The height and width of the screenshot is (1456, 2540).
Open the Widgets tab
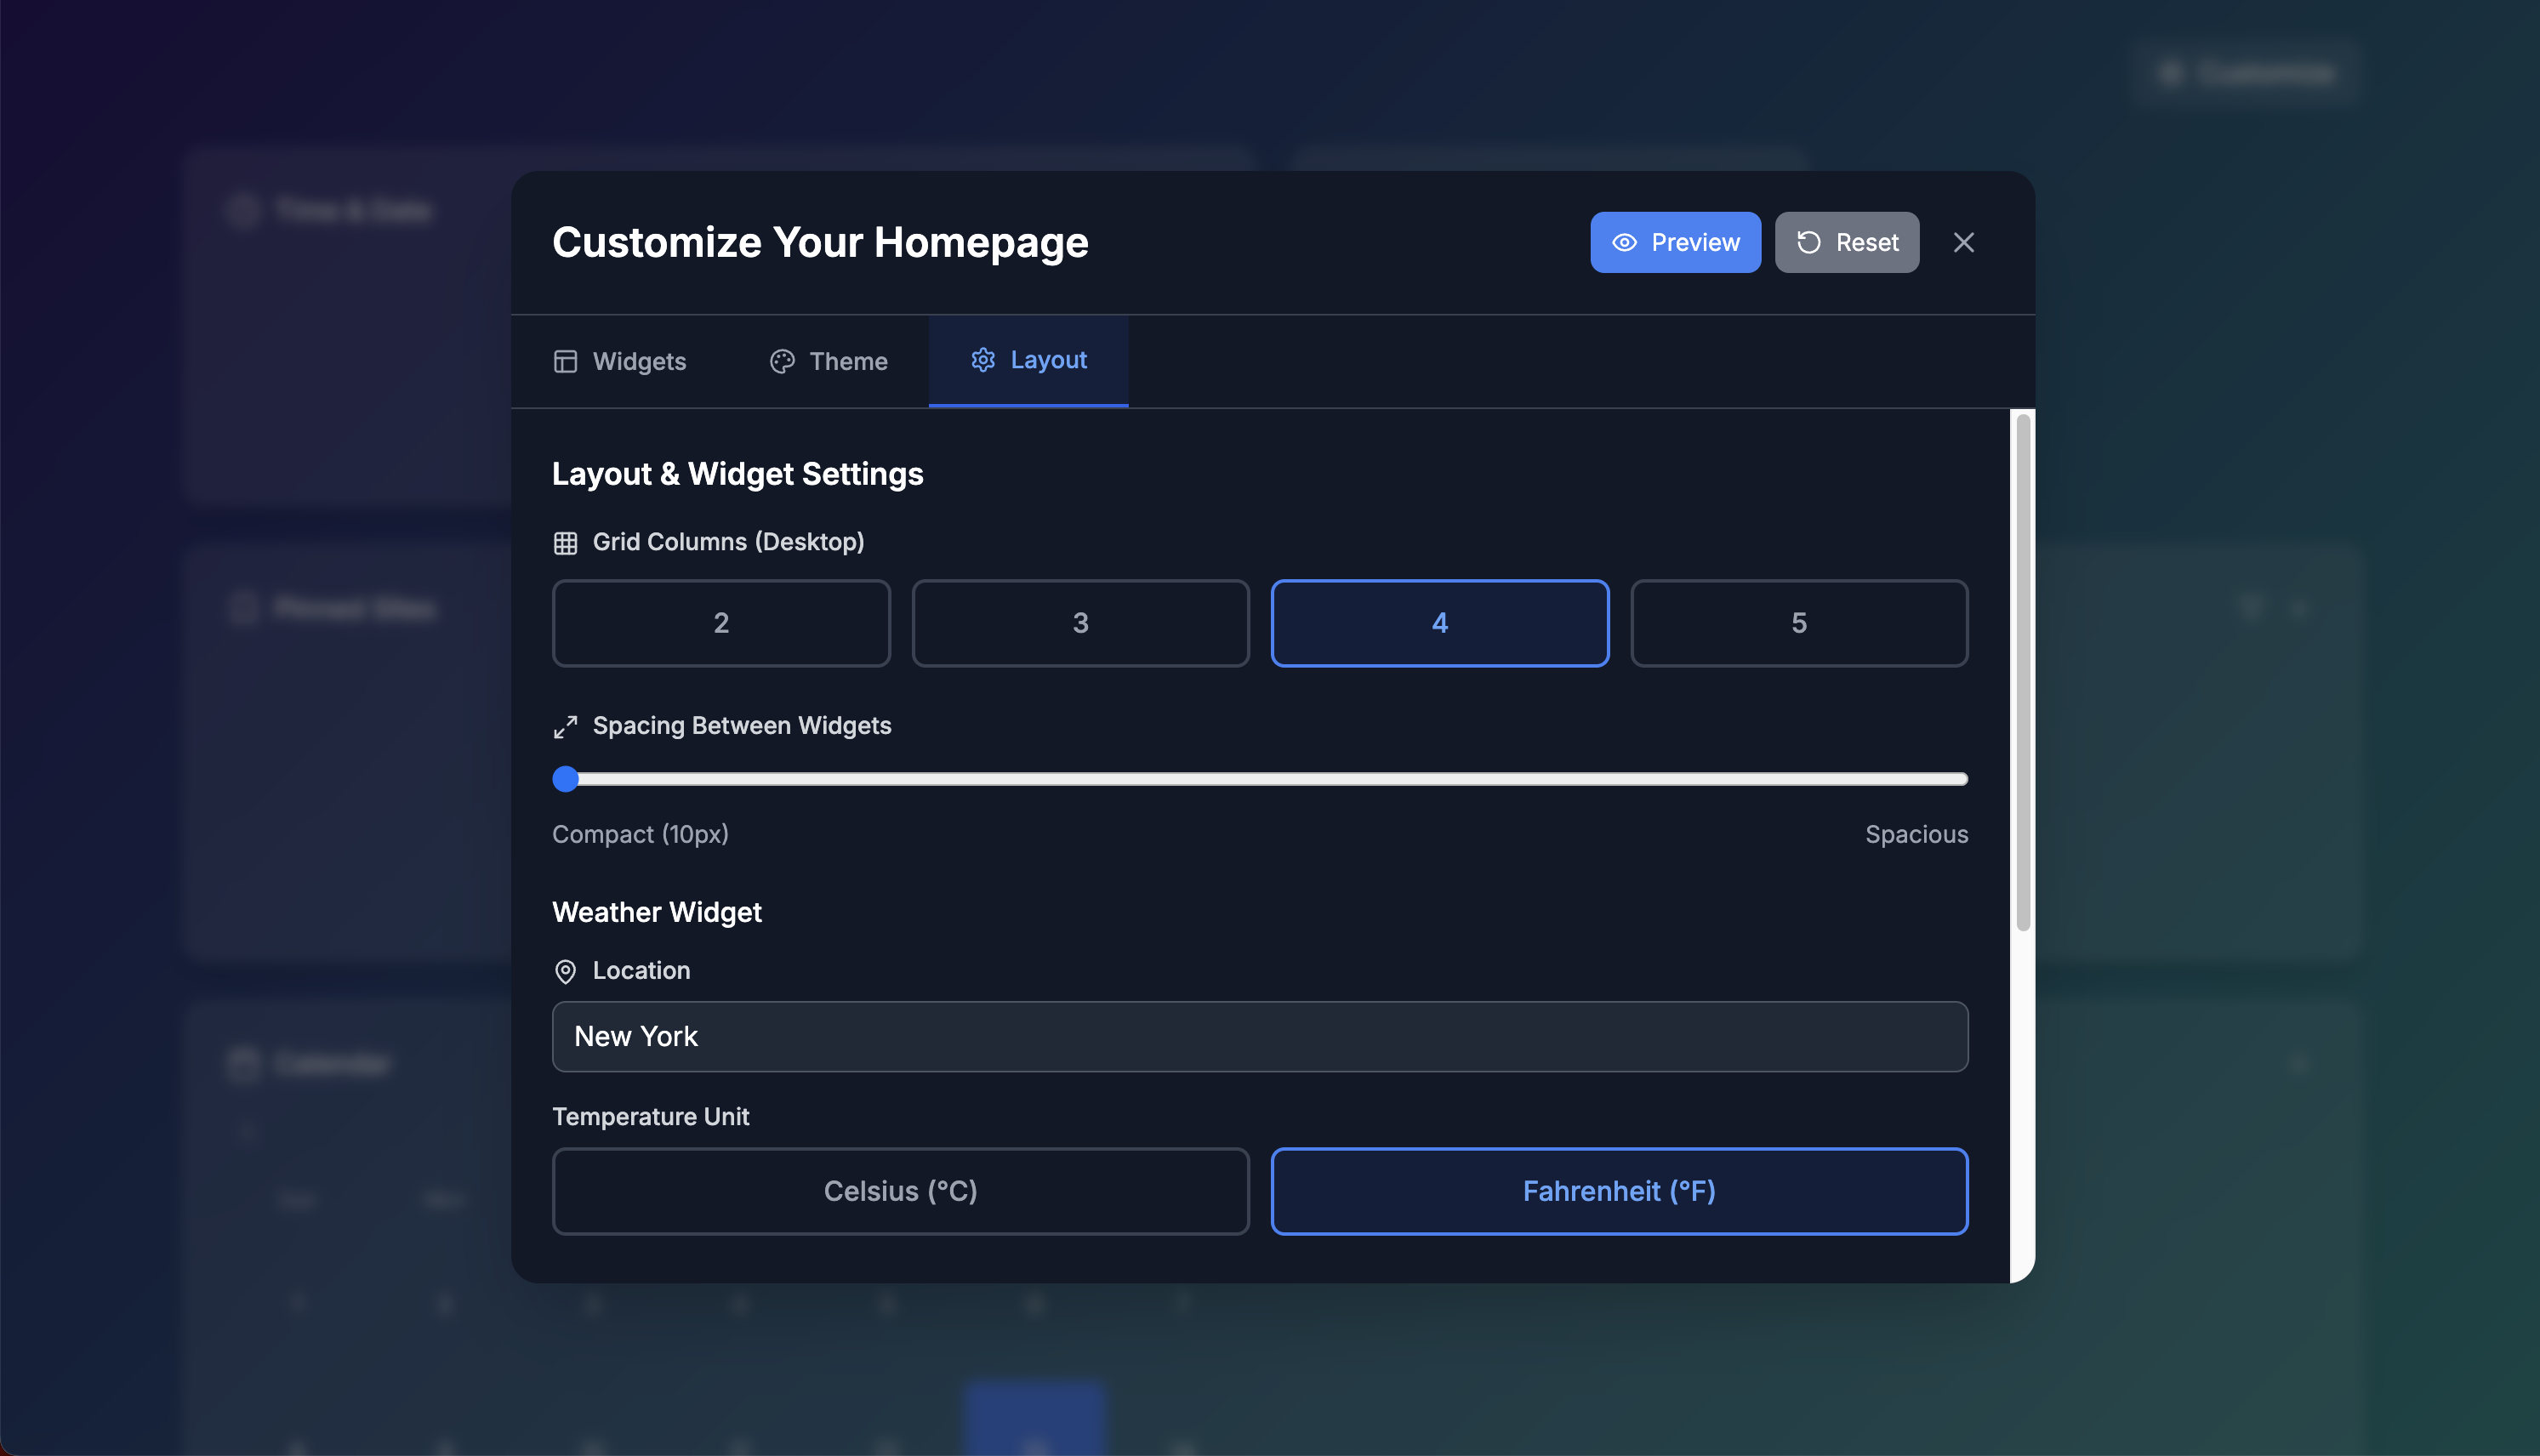tap(620, 361)
